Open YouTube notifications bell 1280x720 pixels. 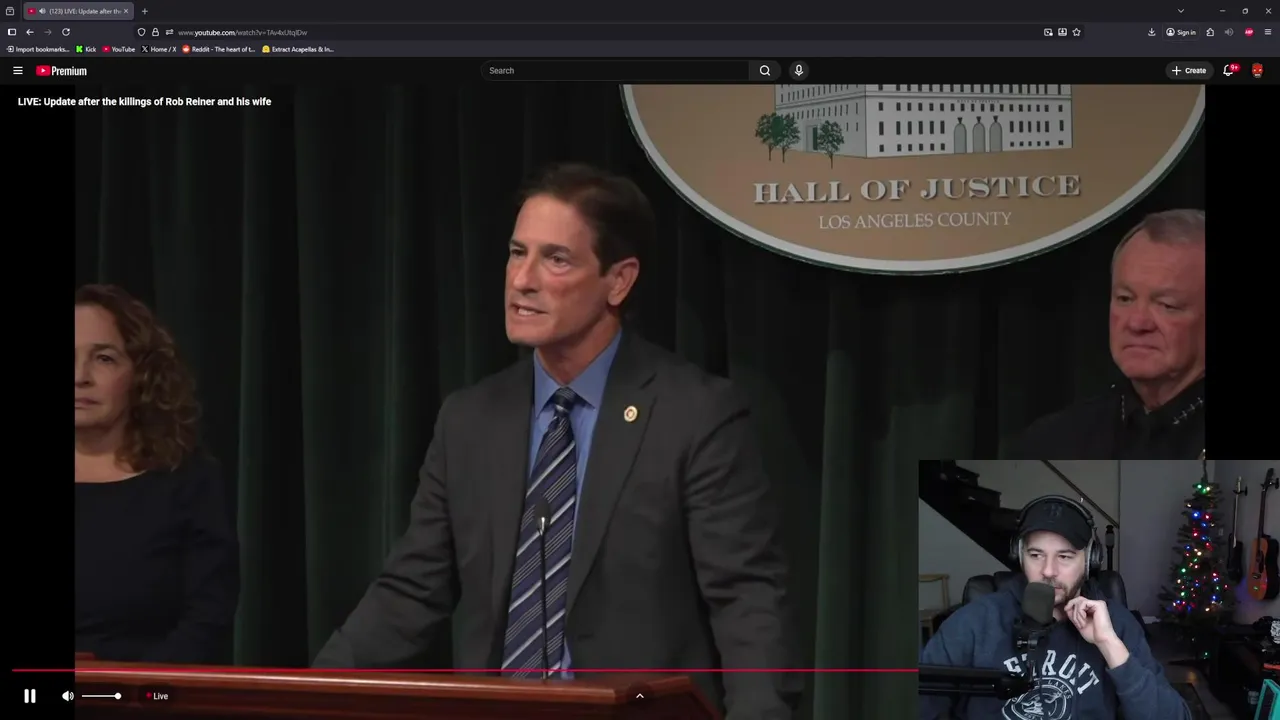coord(1229,70)
